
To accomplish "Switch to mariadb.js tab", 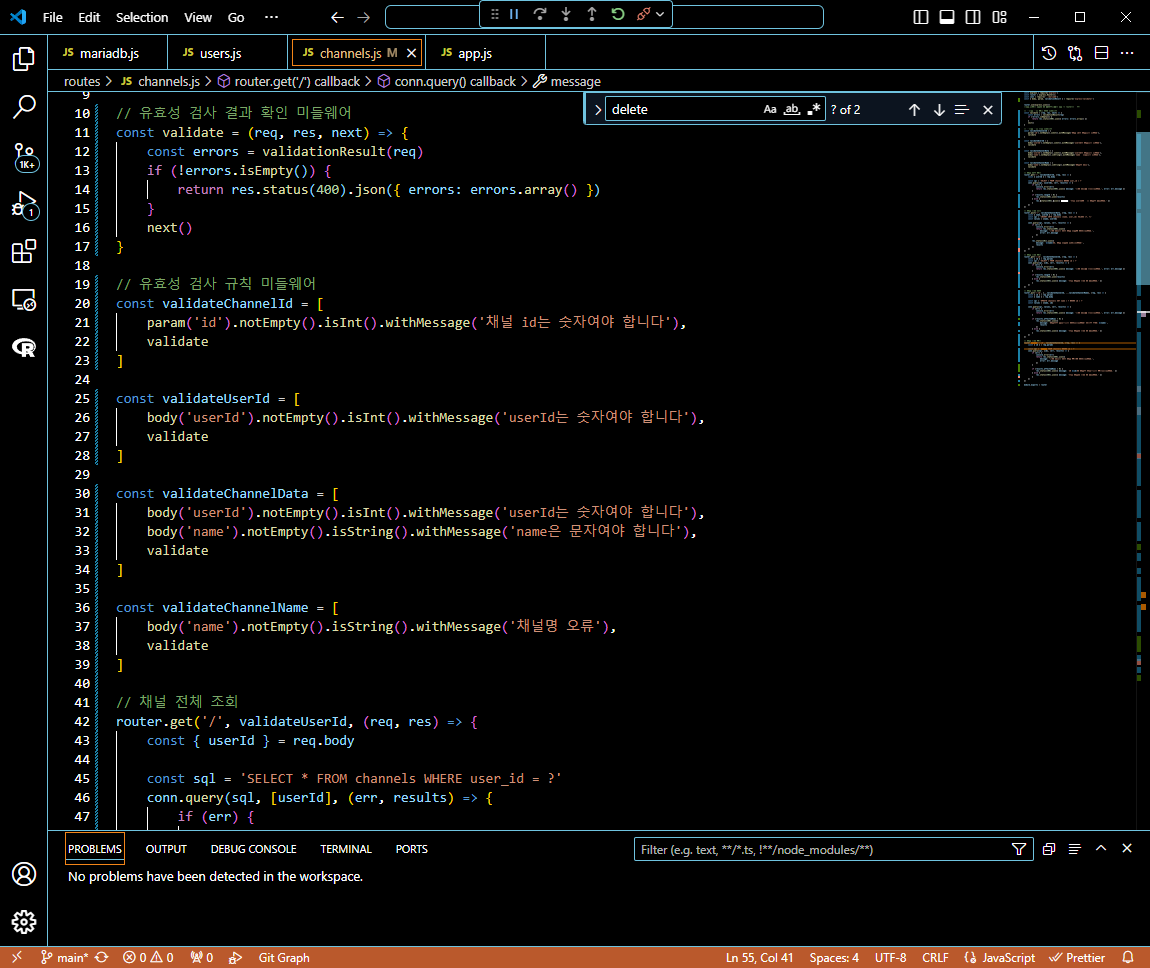I will pos(108,53).
